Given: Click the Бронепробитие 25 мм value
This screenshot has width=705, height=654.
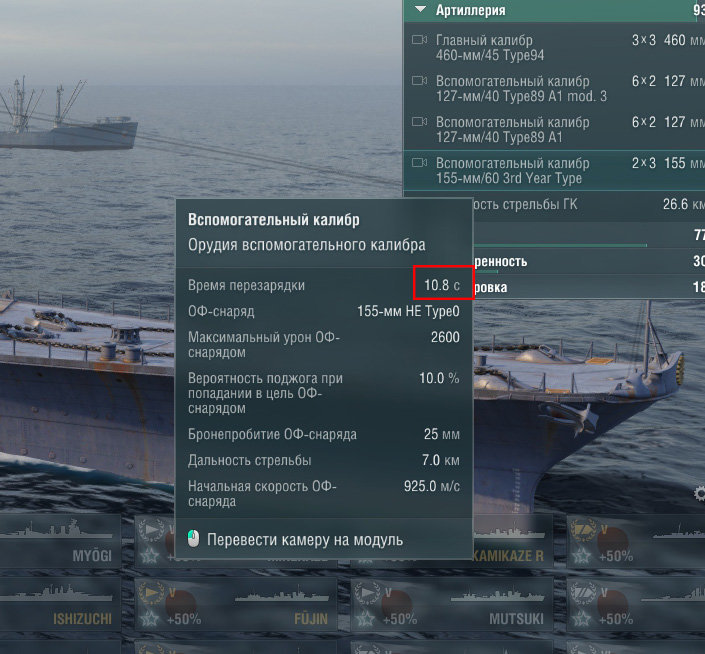Looking at the screenshot, I should tap(442, 434).
